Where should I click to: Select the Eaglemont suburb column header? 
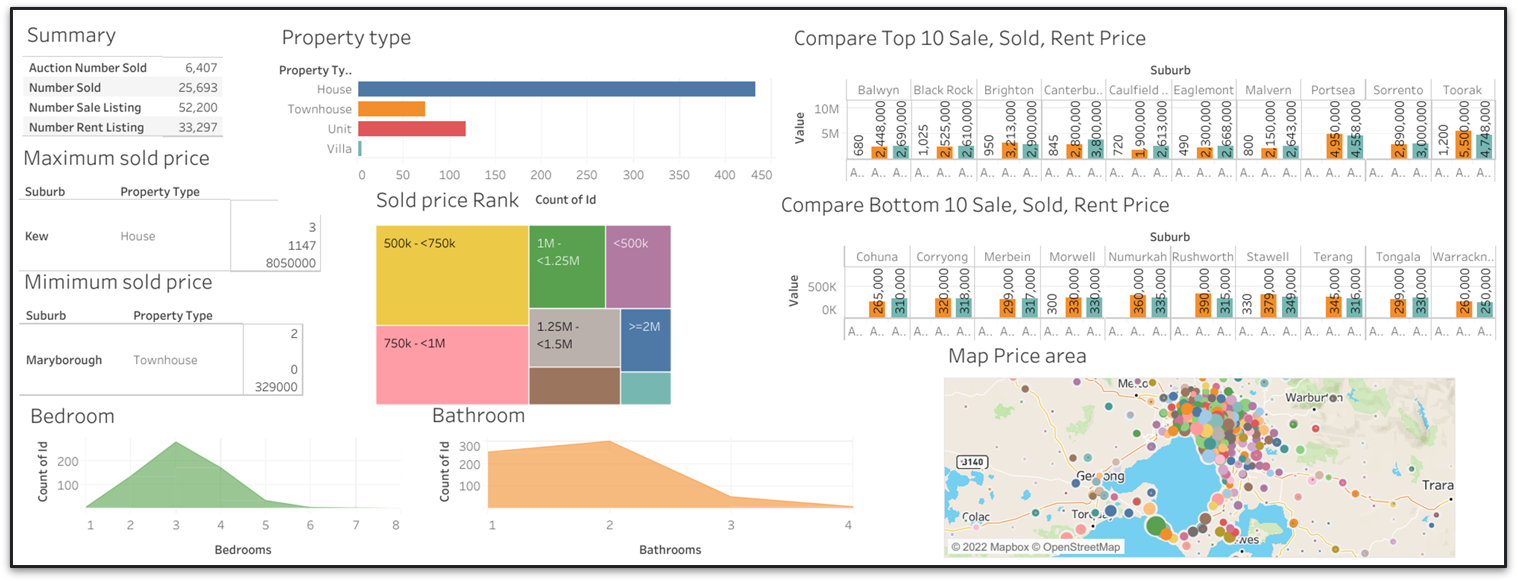(x=1203, y=90)
